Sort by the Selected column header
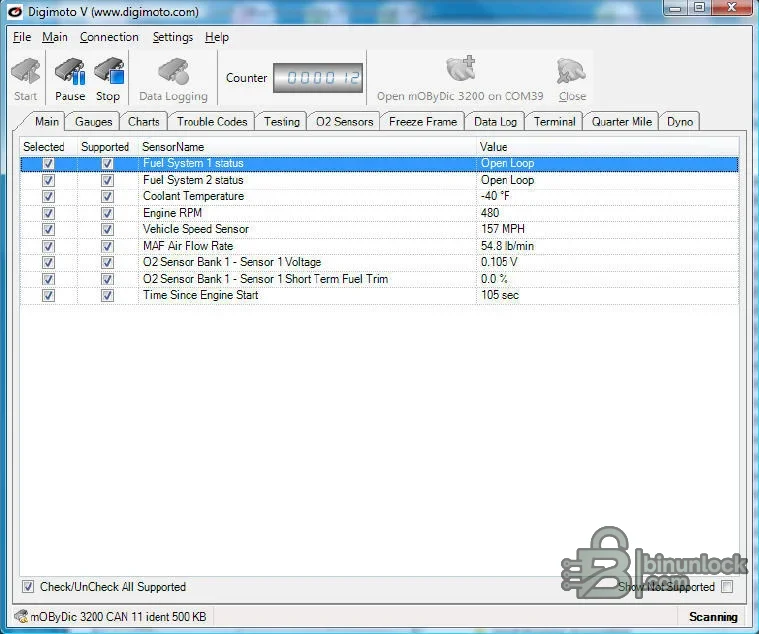Viewport: 759px width, 634px height. (x=48, y=147)
